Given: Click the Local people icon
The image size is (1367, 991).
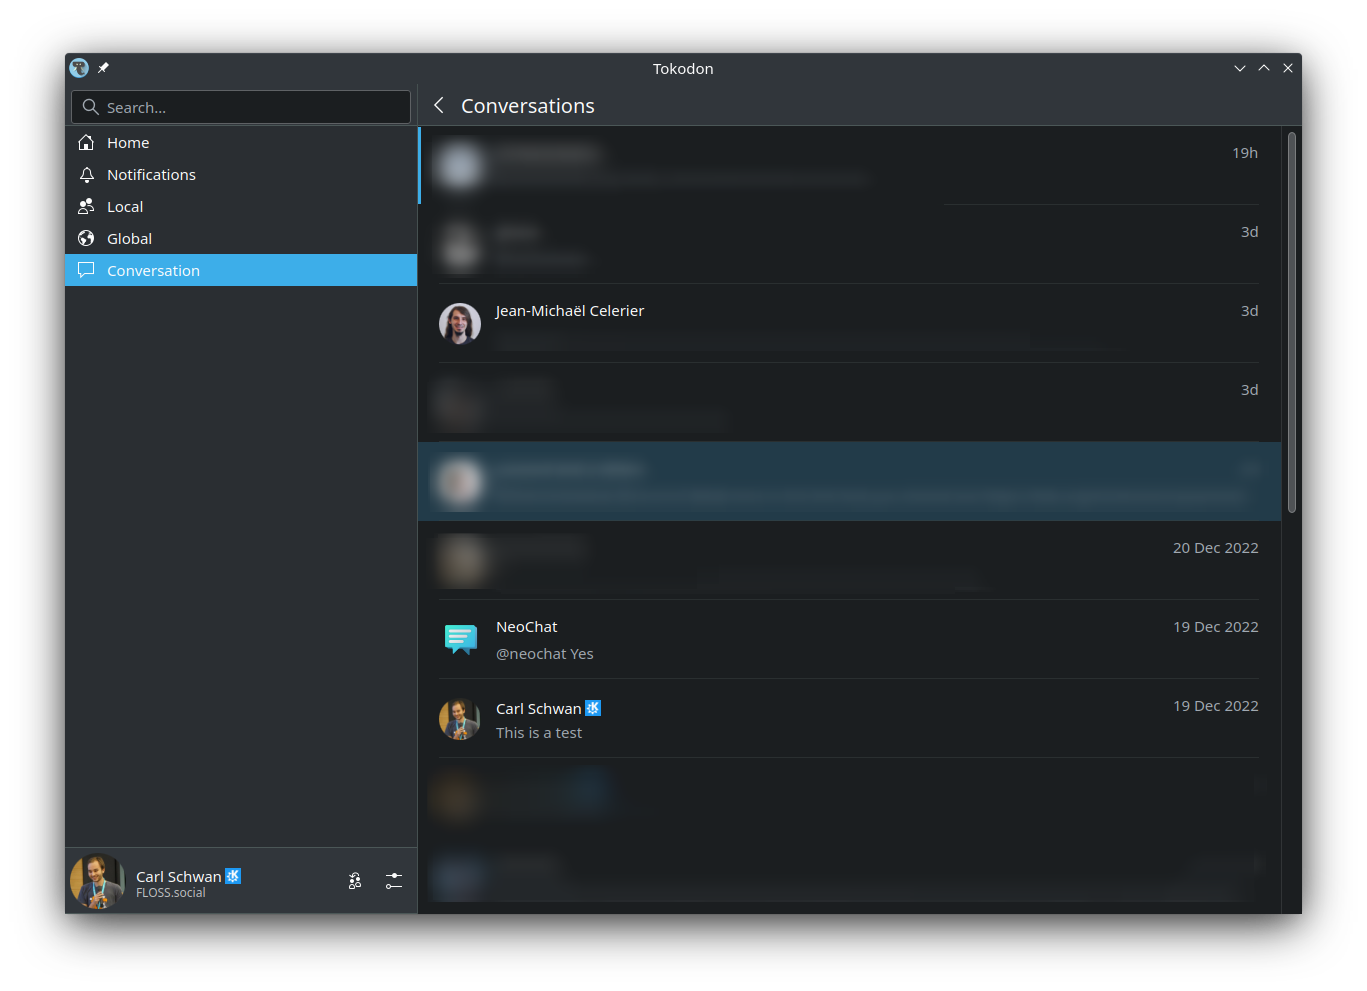Looking at the screenshot, I should [86, 207].
